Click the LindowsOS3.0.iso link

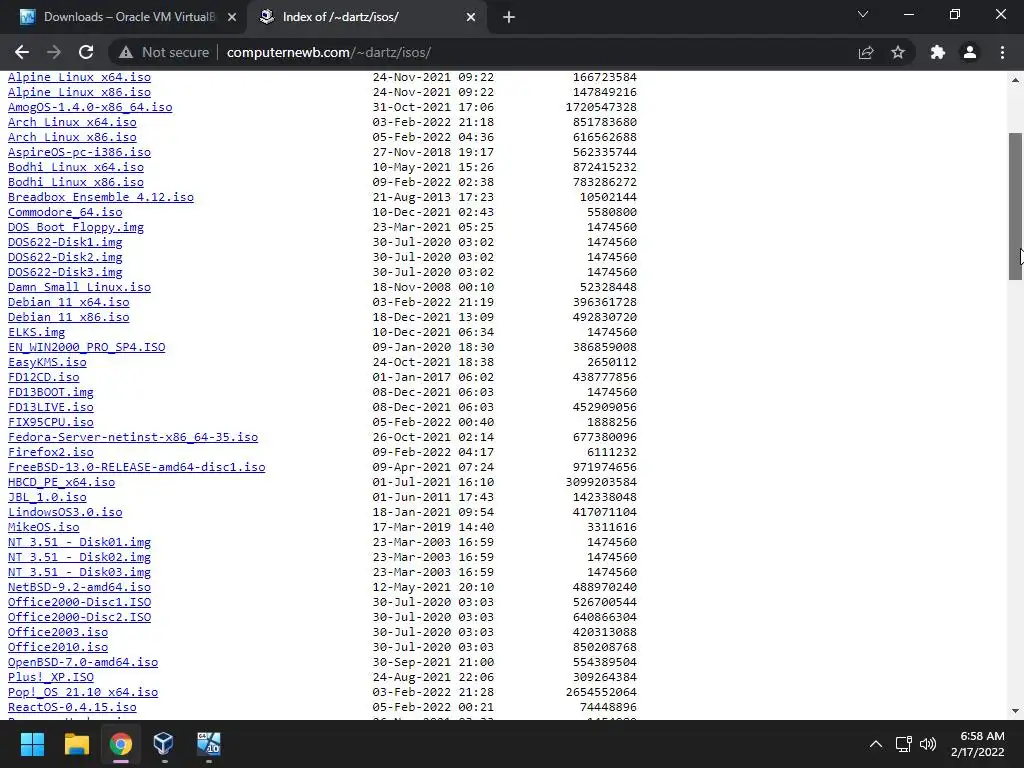pyautogui.click(x=65, y=513)
